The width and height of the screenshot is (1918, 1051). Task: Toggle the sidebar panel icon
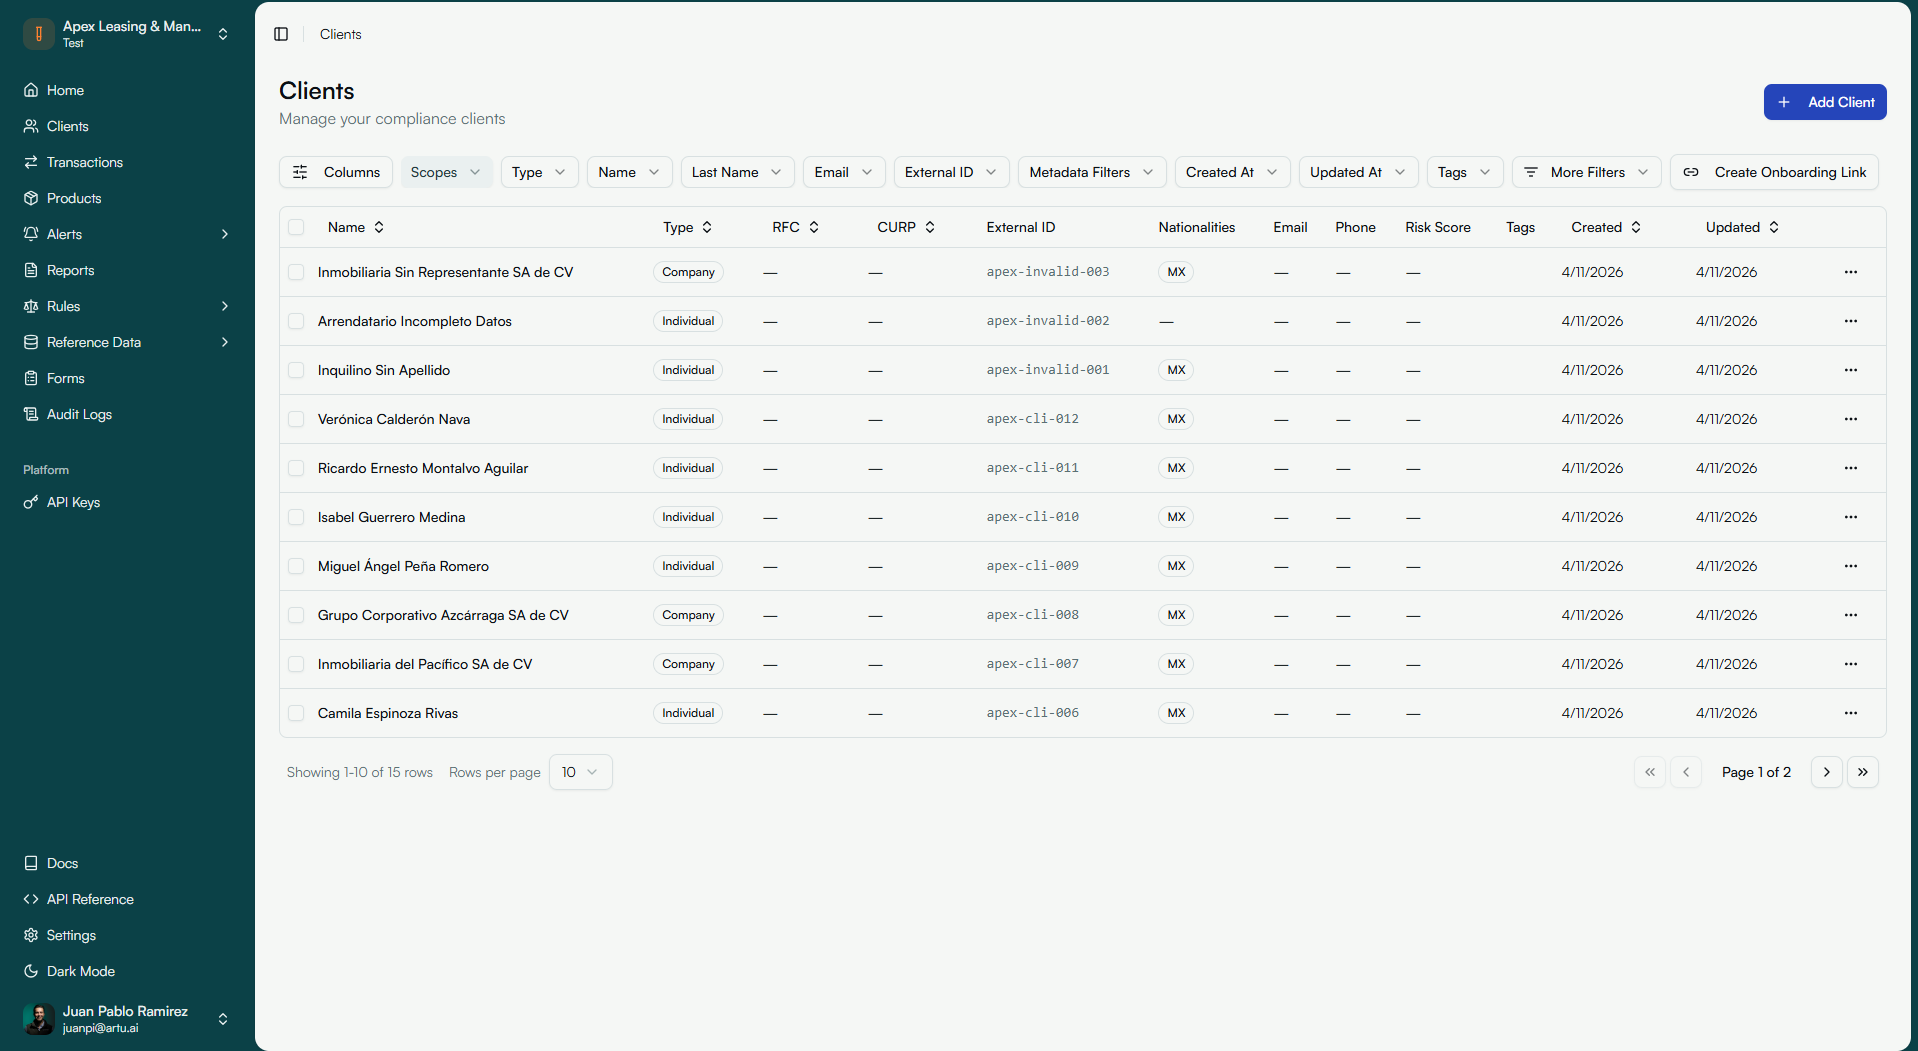point(281,34)
